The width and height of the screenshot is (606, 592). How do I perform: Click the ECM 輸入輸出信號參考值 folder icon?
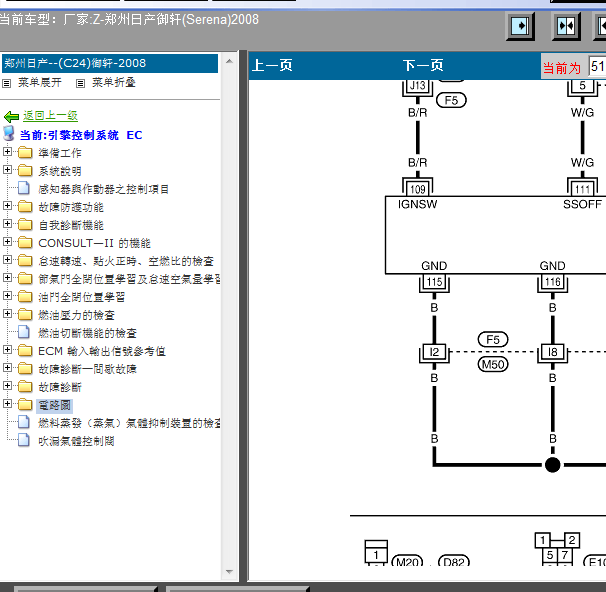[25, 350]
